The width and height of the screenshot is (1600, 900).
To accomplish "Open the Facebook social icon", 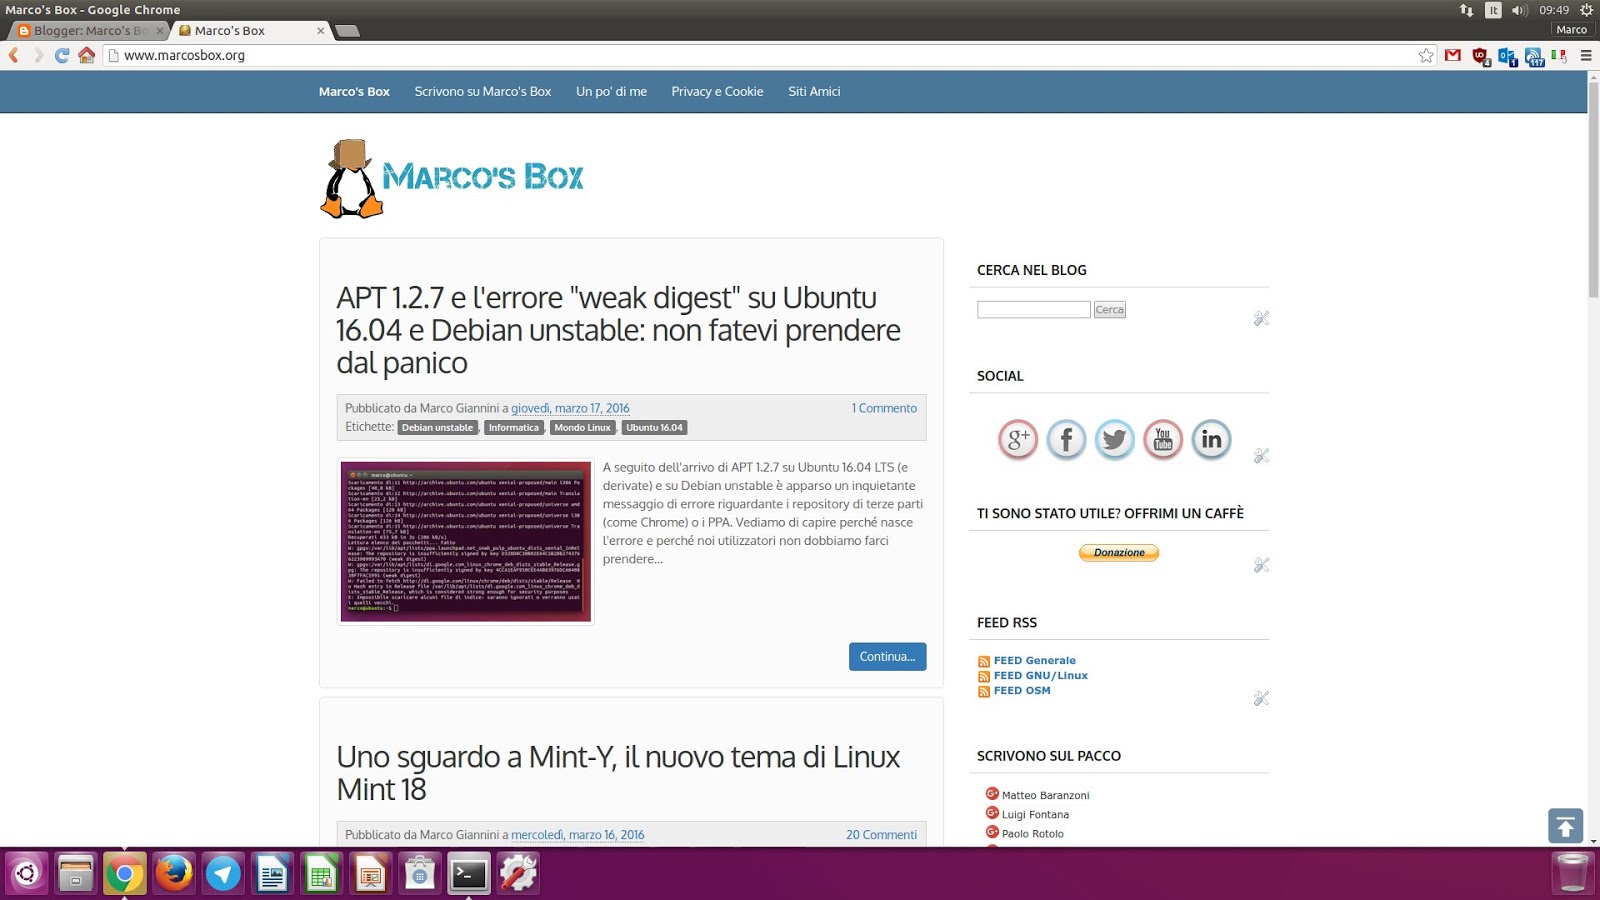I will coord(1066,439).
